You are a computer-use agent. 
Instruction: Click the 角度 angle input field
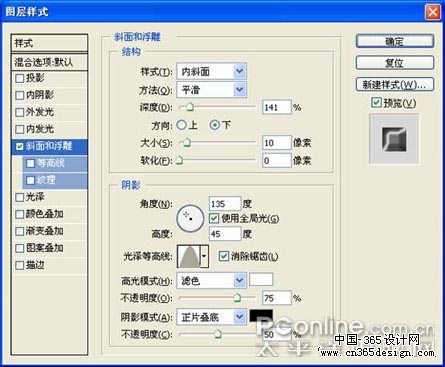(x=225, y=203)
